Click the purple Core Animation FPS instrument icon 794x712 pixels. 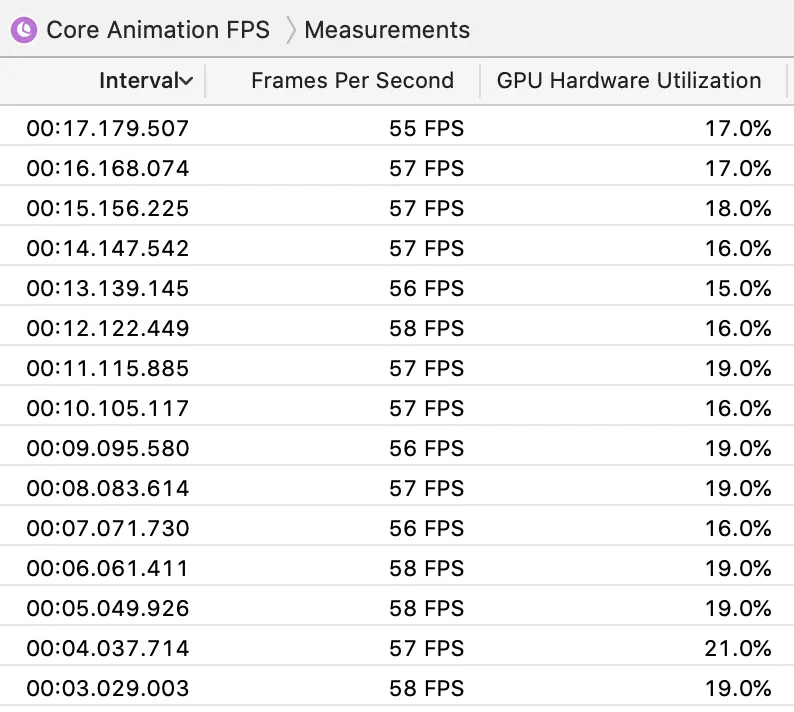click(22, 30)
